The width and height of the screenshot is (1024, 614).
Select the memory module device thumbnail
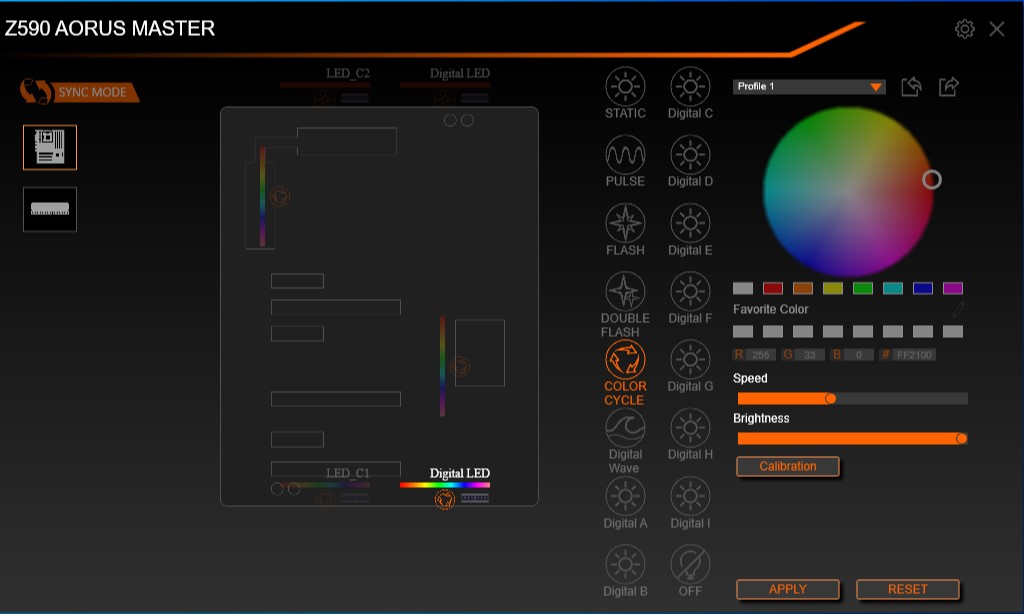pyautogui.click(x=50, y=209)
